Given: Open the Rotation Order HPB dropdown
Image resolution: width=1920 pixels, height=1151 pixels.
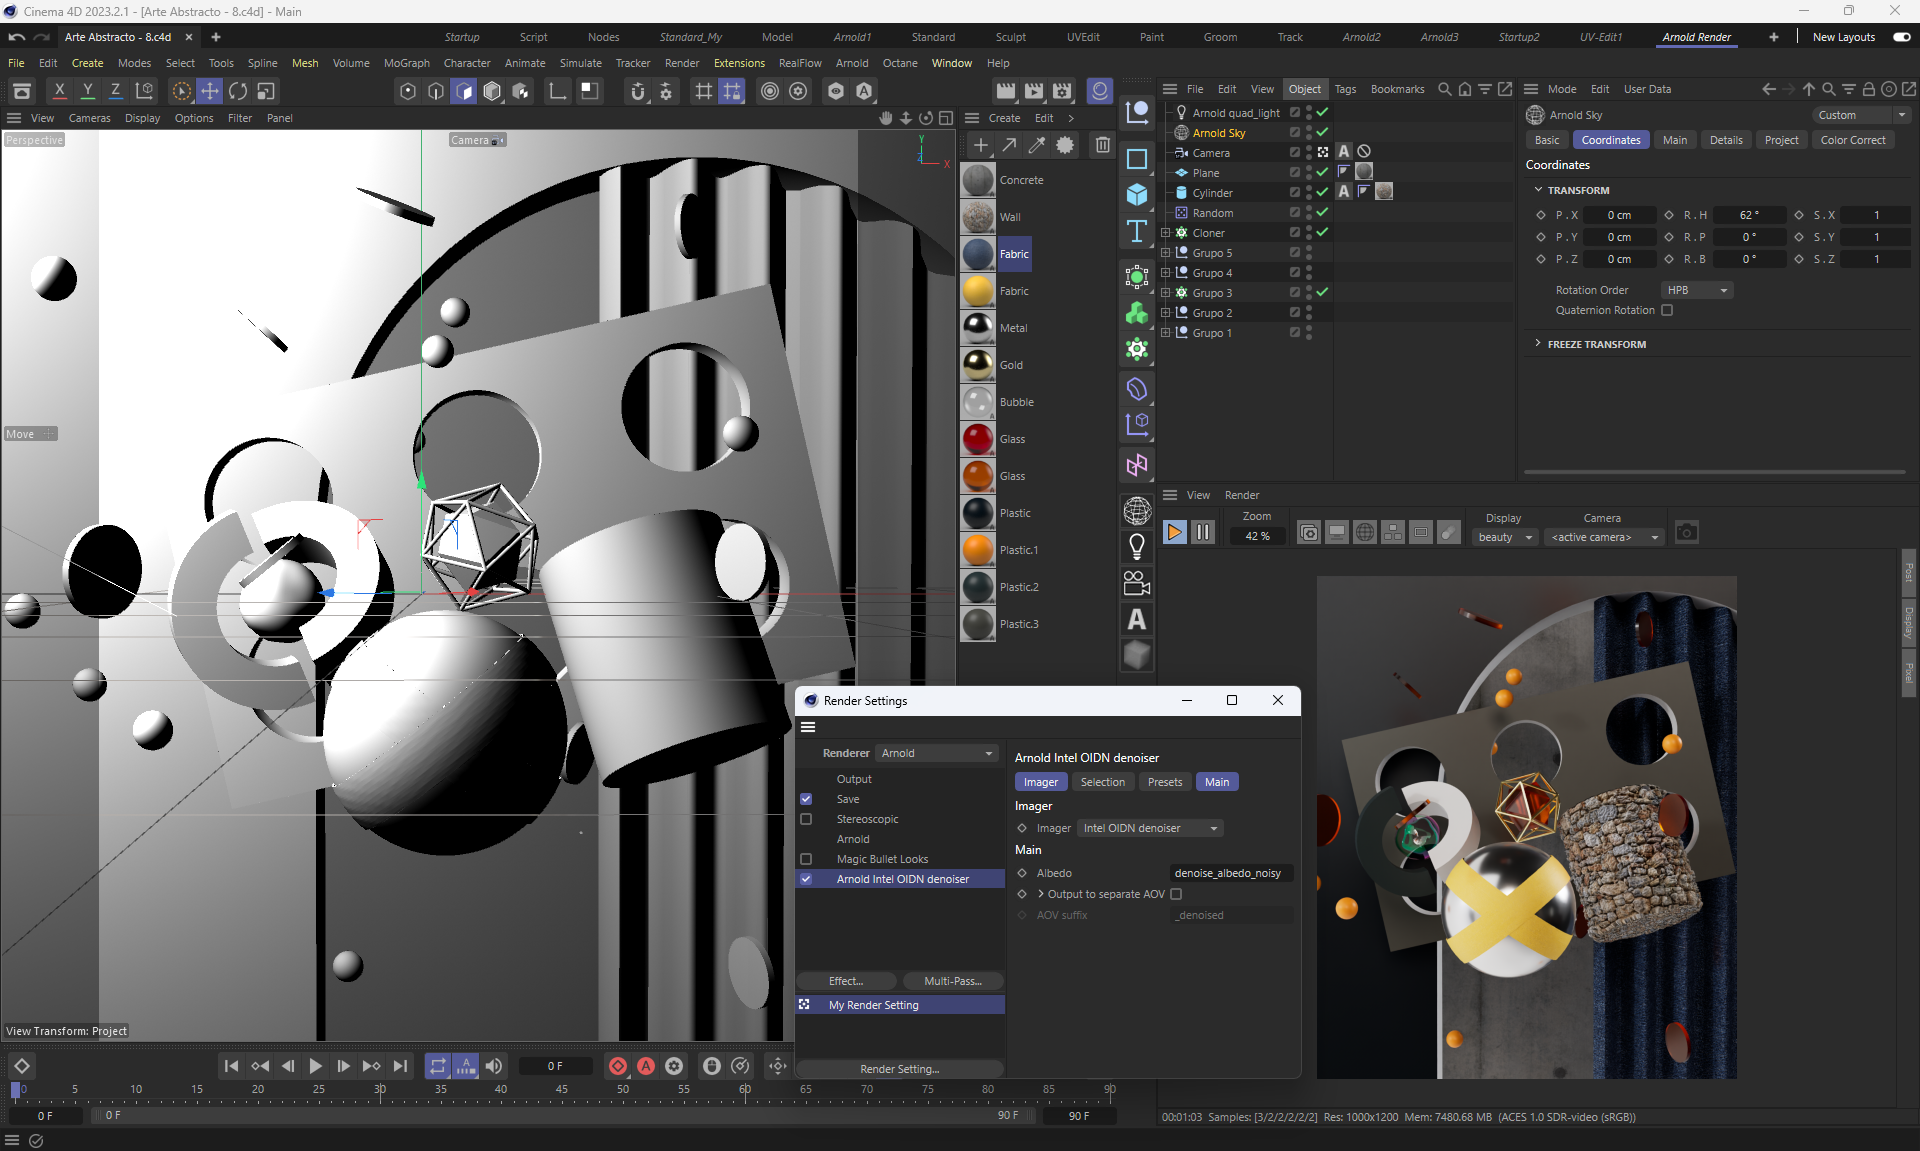Looking at the screenshot, I should click(1697, 290).
